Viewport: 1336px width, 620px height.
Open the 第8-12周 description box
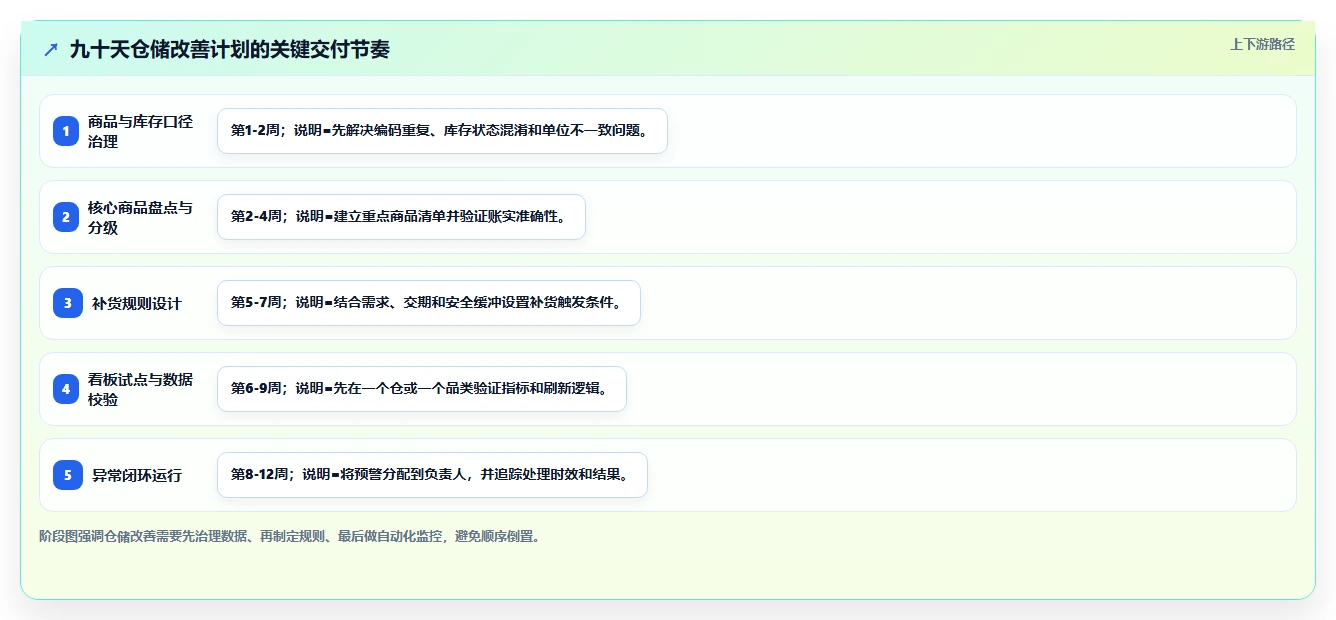pos(432,475)
